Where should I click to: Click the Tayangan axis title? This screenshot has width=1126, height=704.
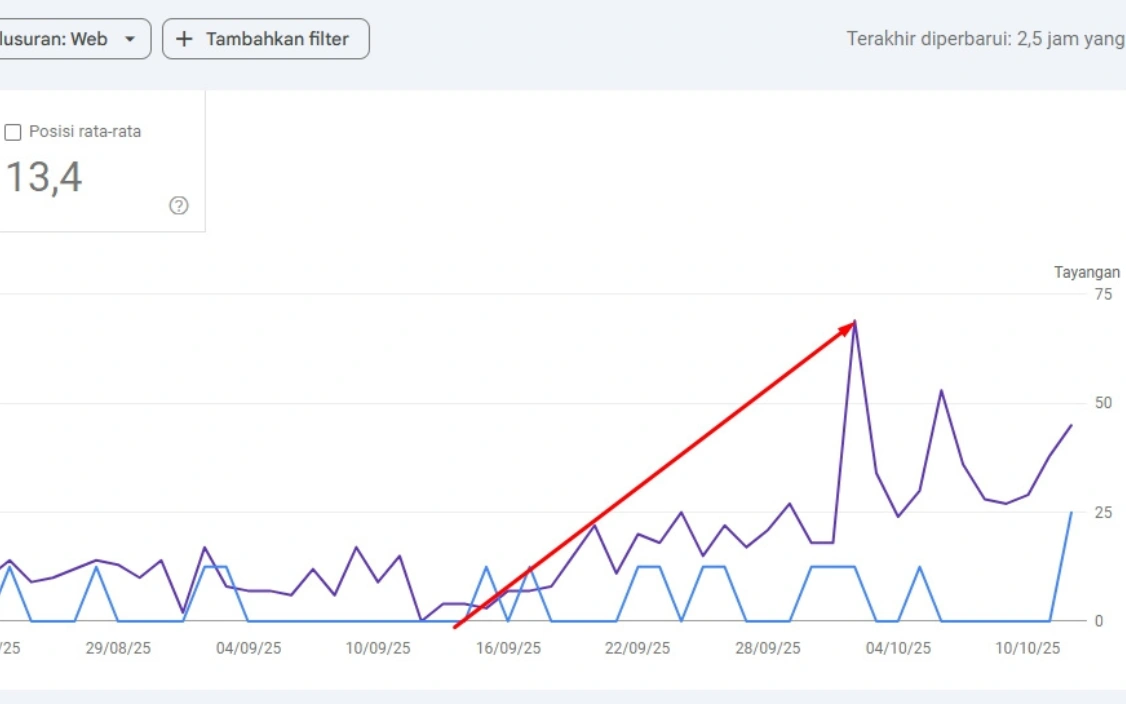coord(1087,272)
